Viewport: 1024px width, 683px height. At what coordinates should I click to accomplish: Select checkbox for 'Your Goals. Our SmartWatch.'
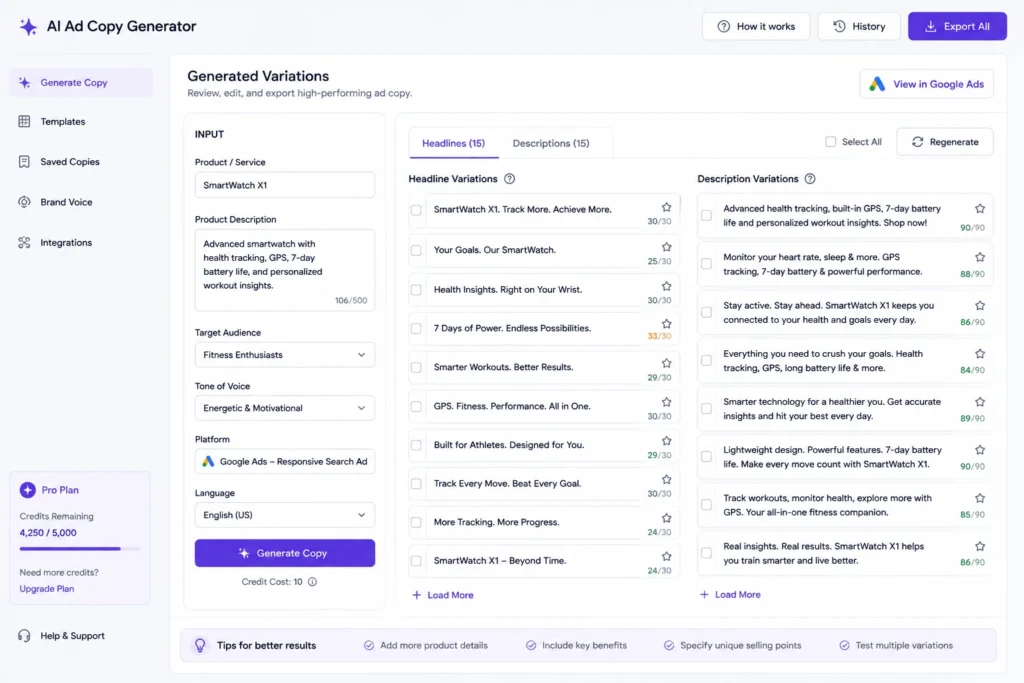point(416,250)
